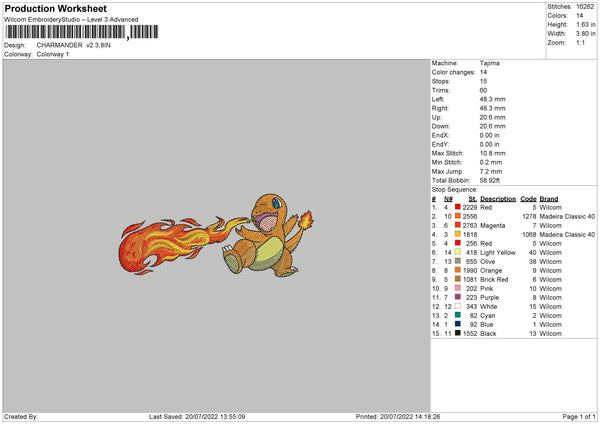Click the Color changes value

click(x=483, y=72)
